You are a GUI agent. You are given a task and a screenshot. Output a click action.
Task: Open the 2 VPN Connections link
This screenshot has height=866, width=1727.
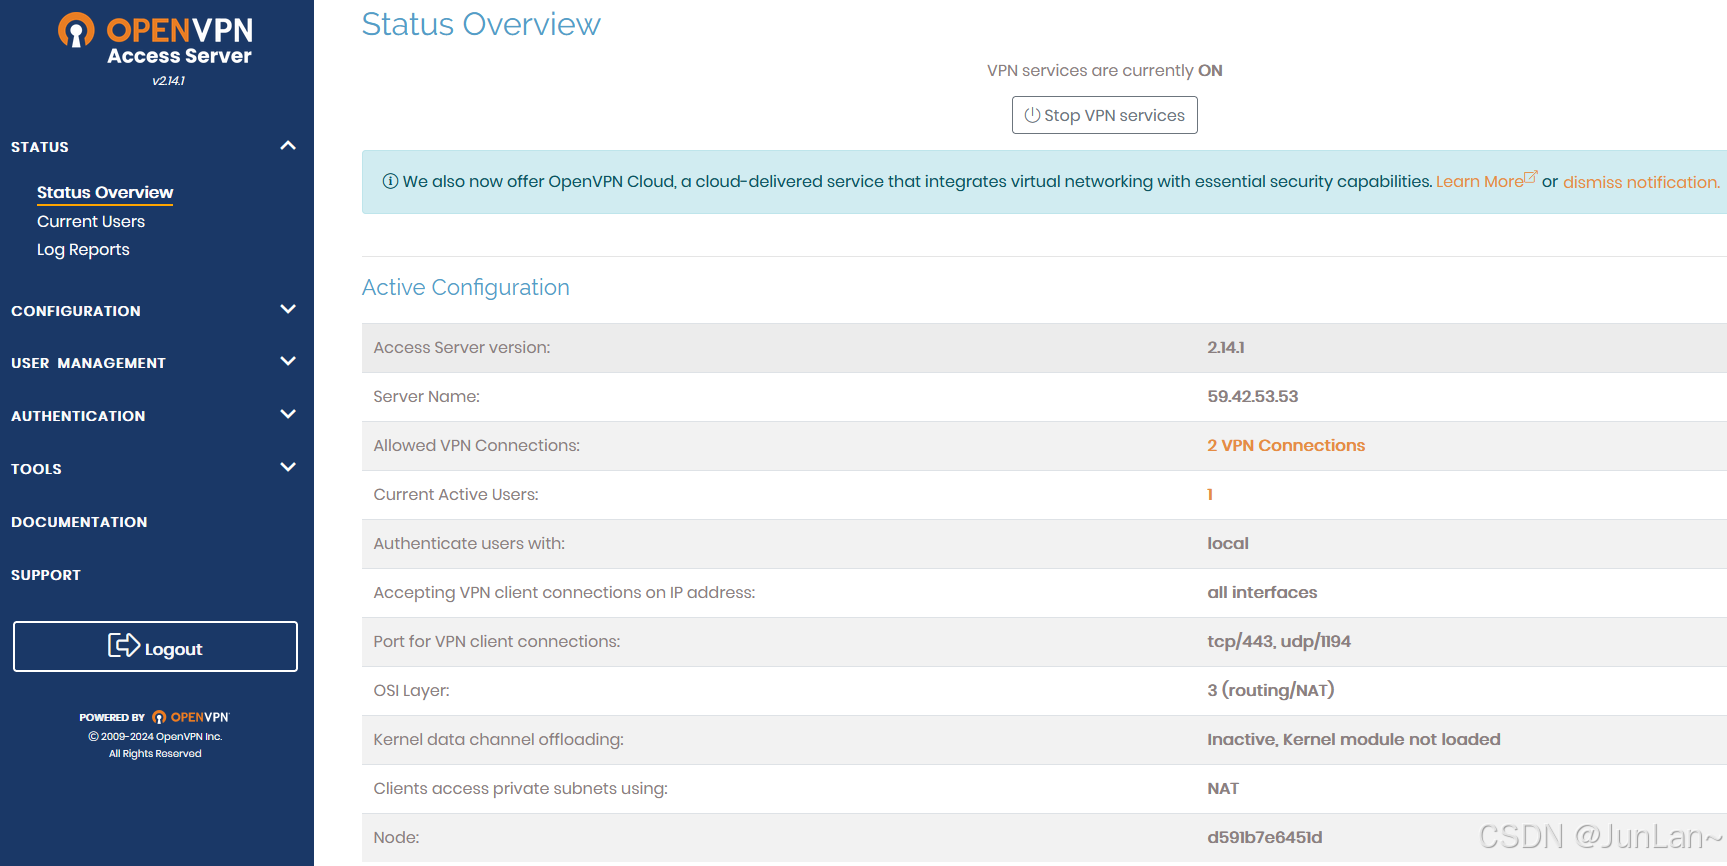1286,445
